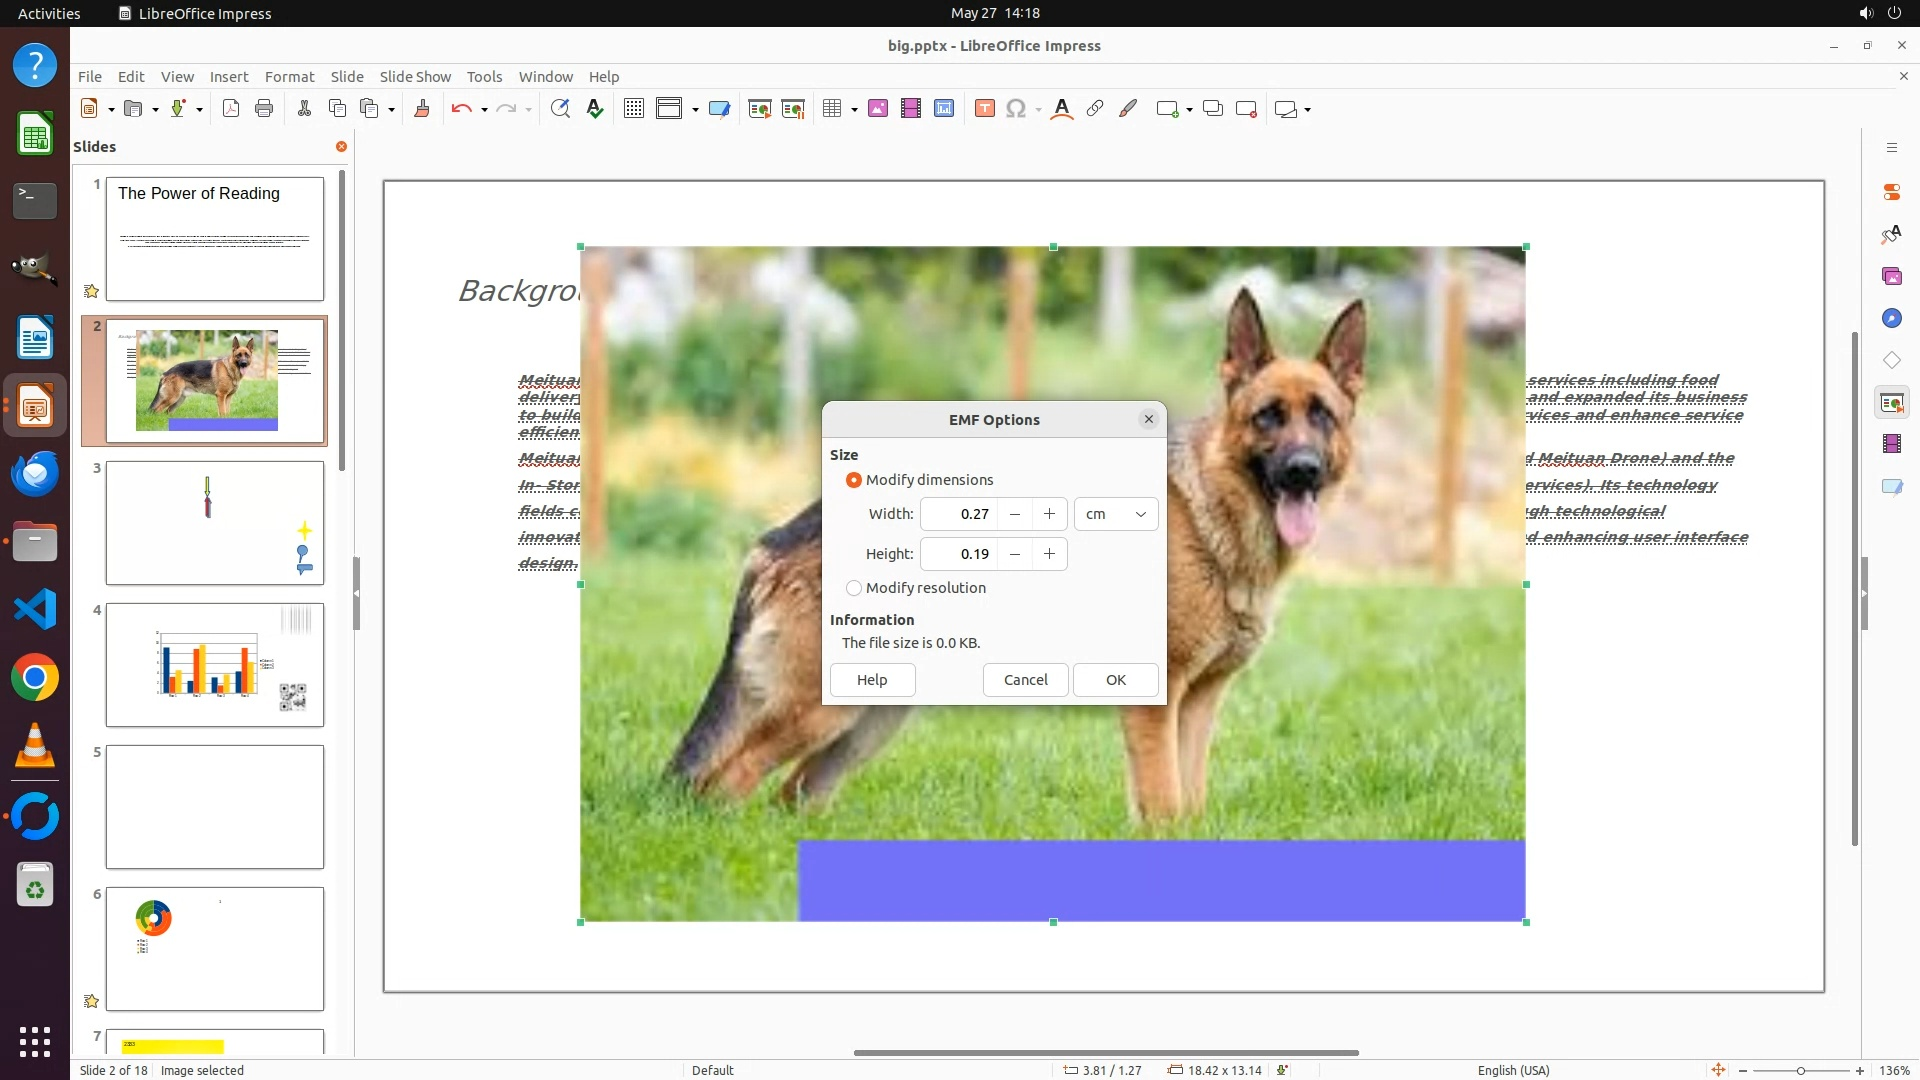Click Insert Special Character omega icon
The width and height of the screenshot is (1920, 1080).
tap(1016, 109)
